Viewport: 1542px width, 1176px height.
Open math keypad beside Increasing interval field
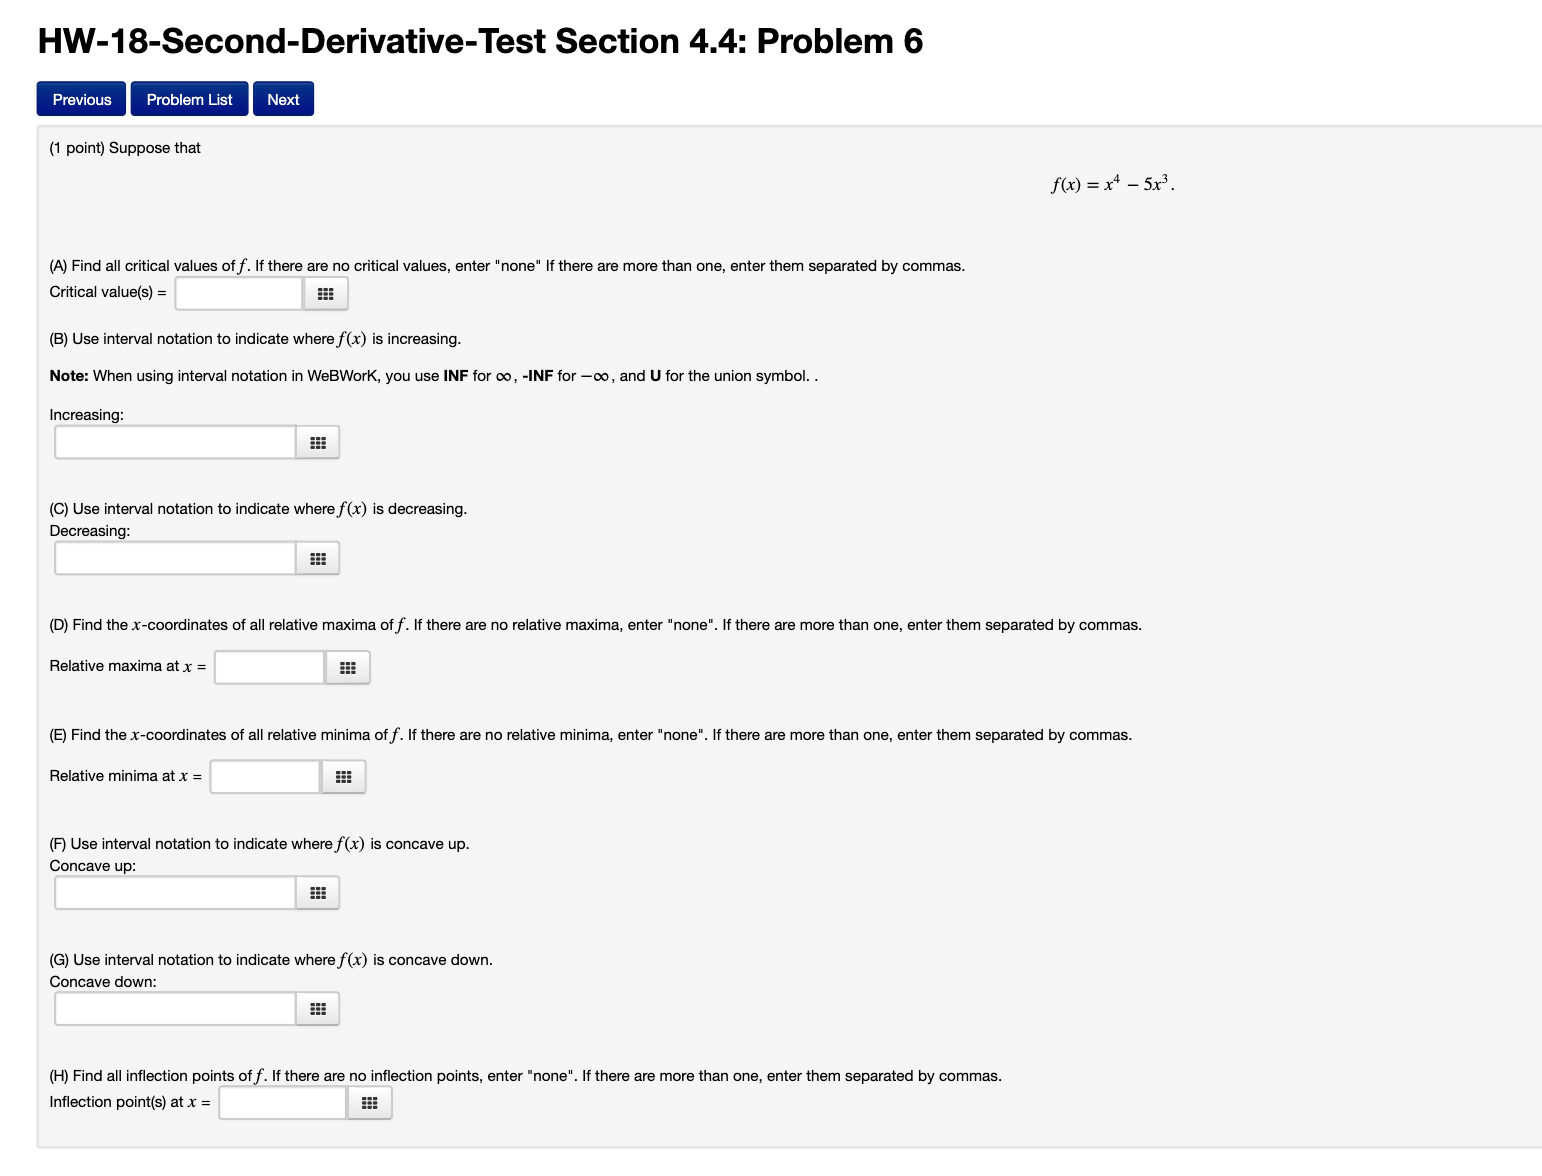pos(317,441)
